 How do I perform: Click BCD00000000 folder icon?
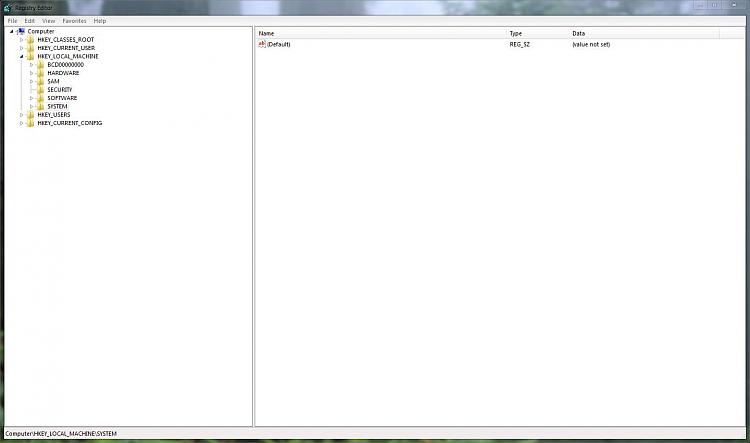pyautogui.click(x=41, y=65)
